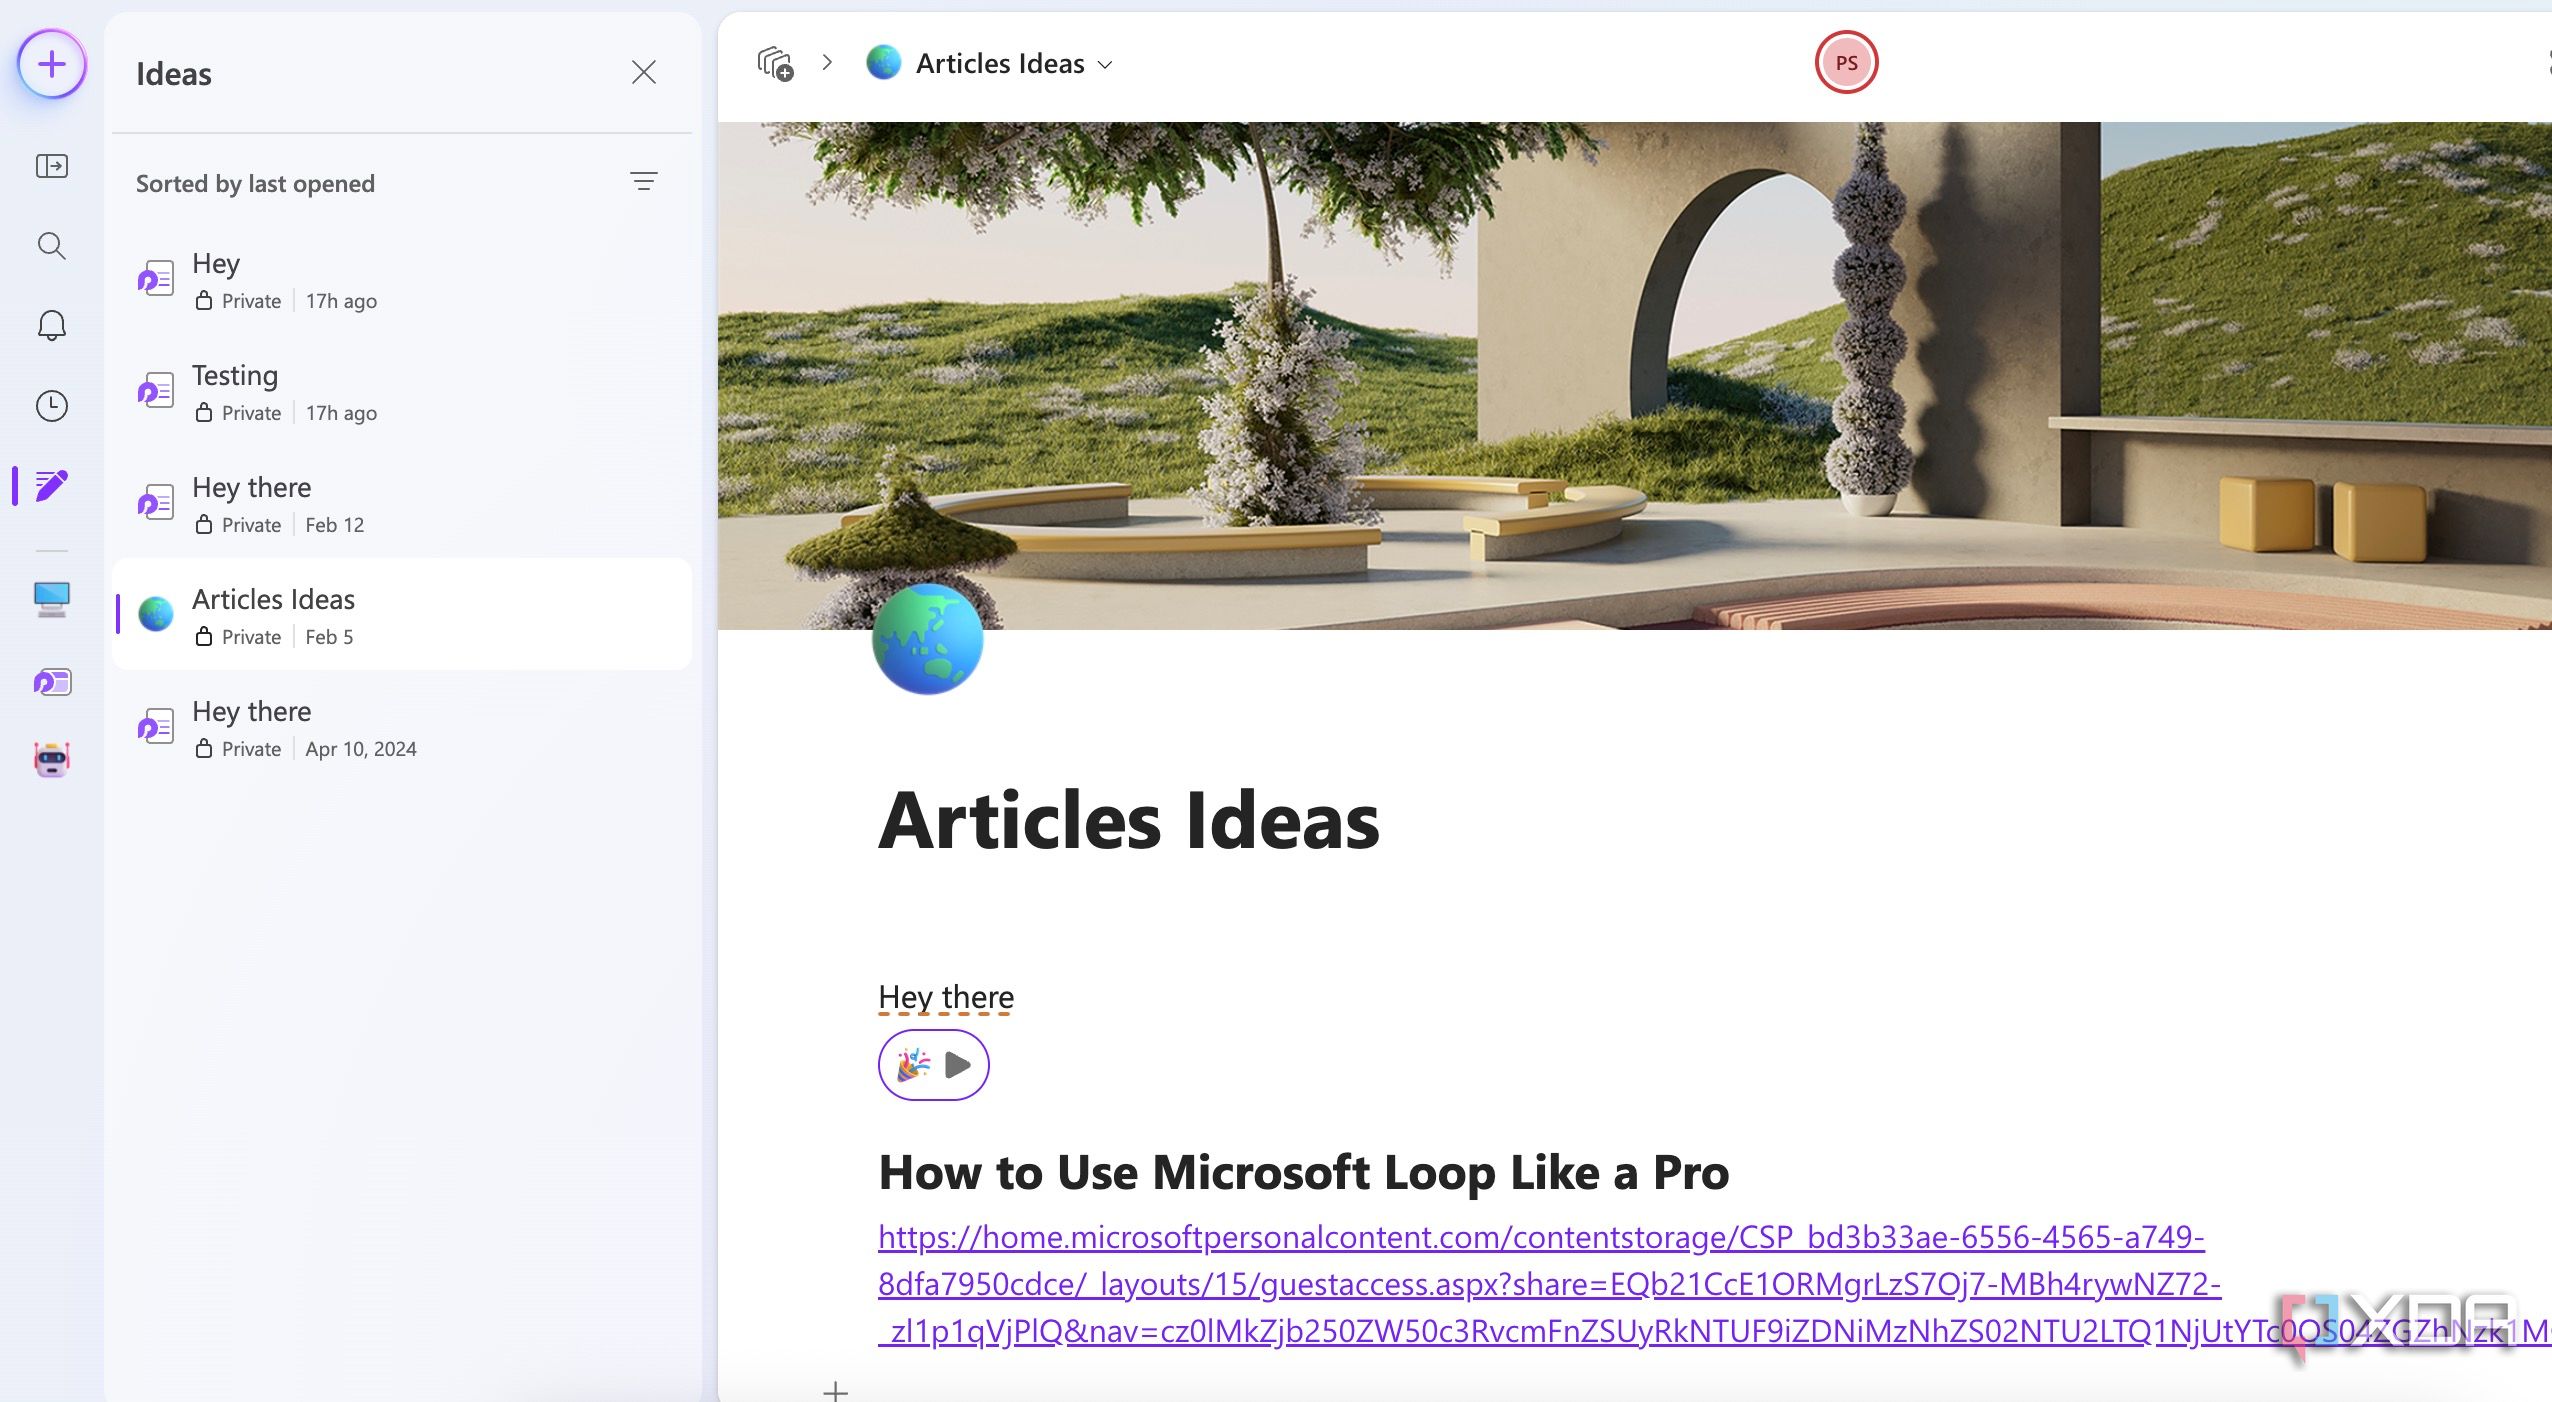Open the Search tool
This screenshot has height=1402, width=2552.
(50, 246)
